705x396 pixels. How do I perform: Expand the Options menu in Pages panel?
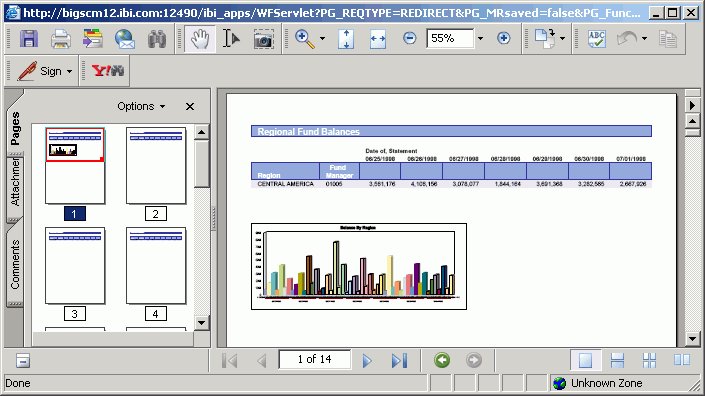141,107
